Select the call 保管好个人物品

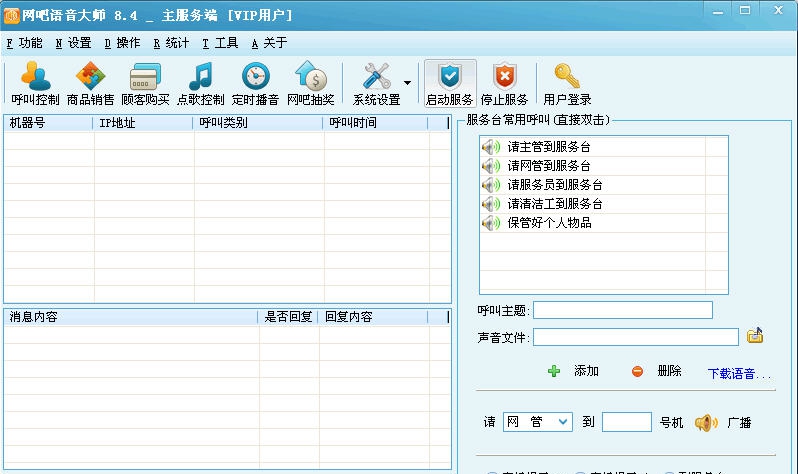click(549, 223)
